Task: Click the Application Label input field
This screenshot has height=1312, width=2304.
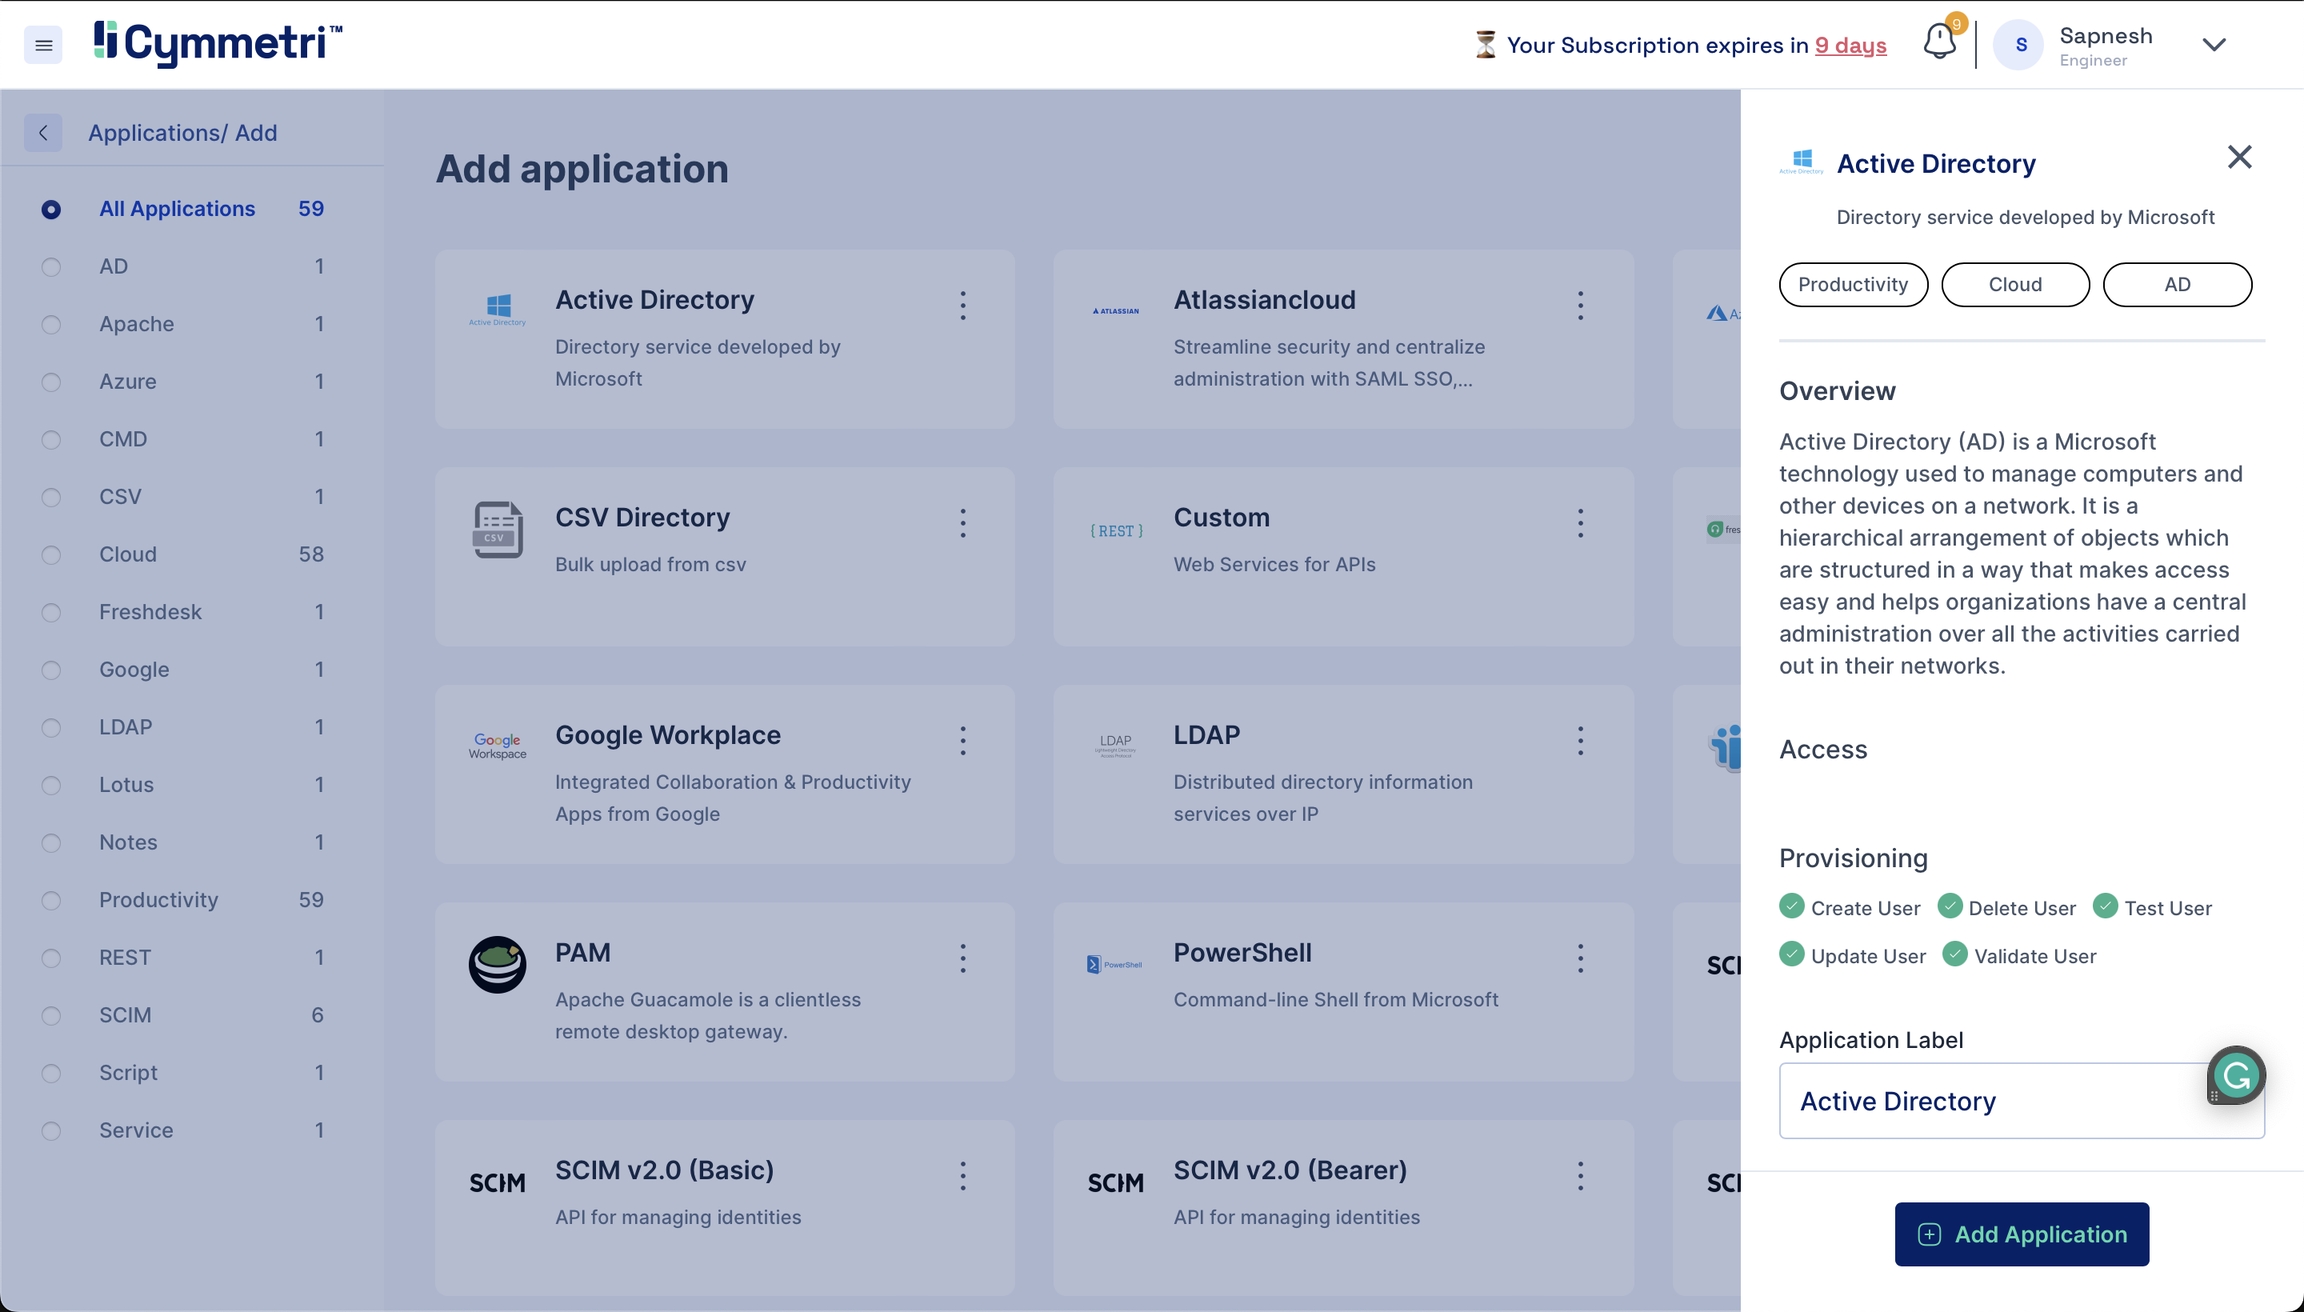Action: (x=1990, y=1101)
